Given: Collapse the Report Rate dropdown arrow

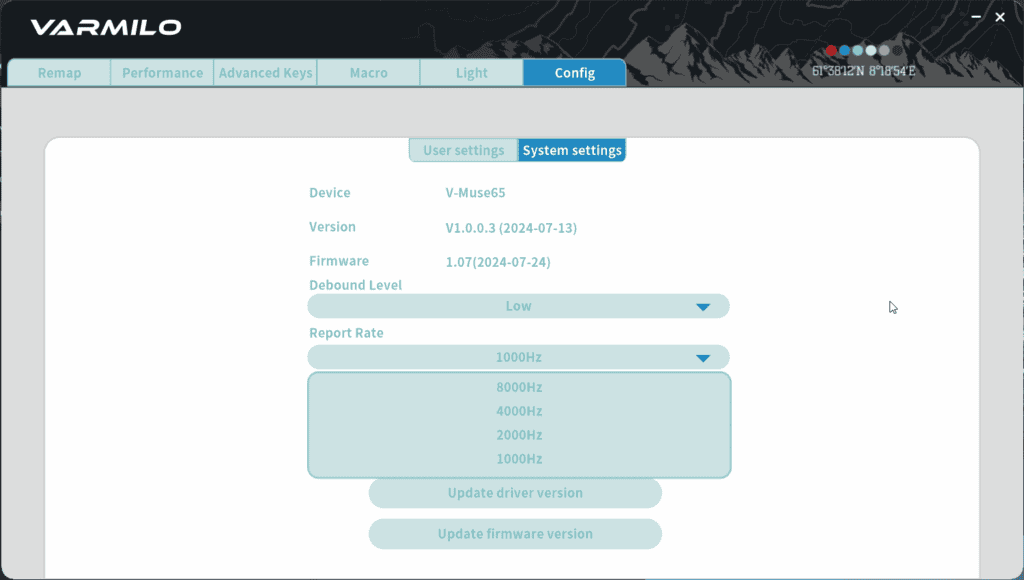Looking at the screenshot, I should [x=703, y=357].
